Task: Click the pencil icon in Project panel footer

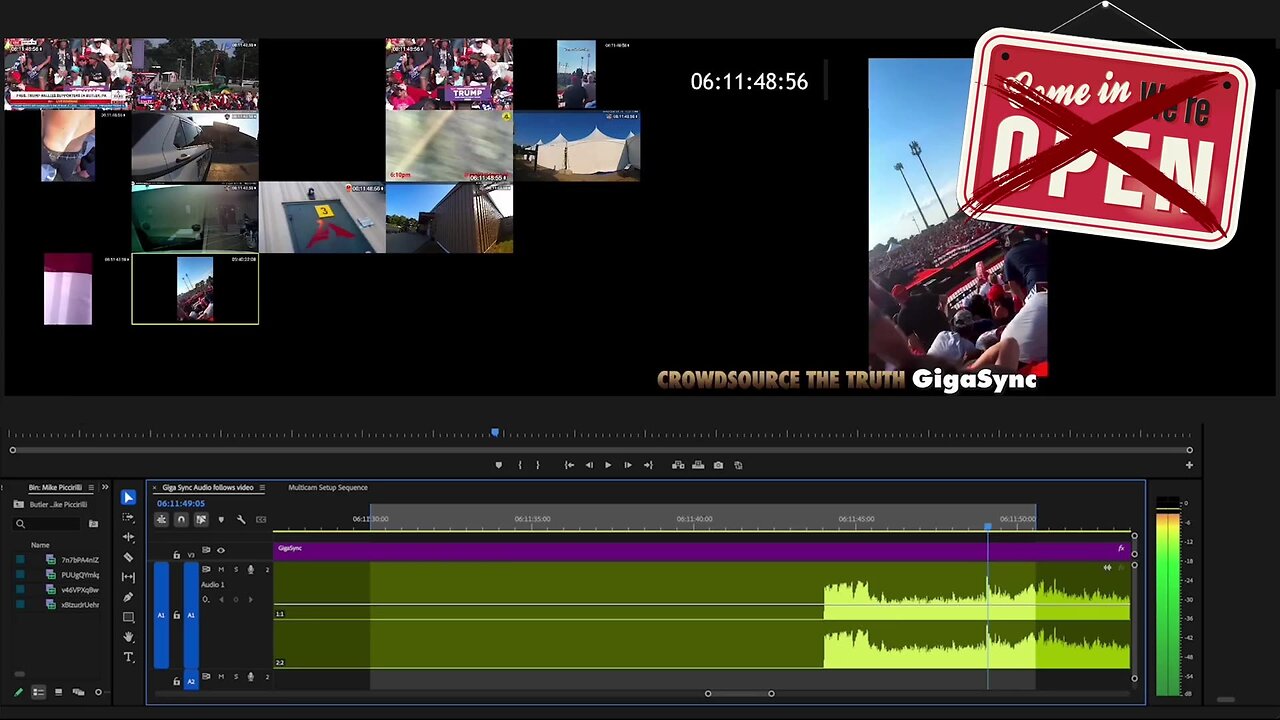Action: (x=18, y=692)
